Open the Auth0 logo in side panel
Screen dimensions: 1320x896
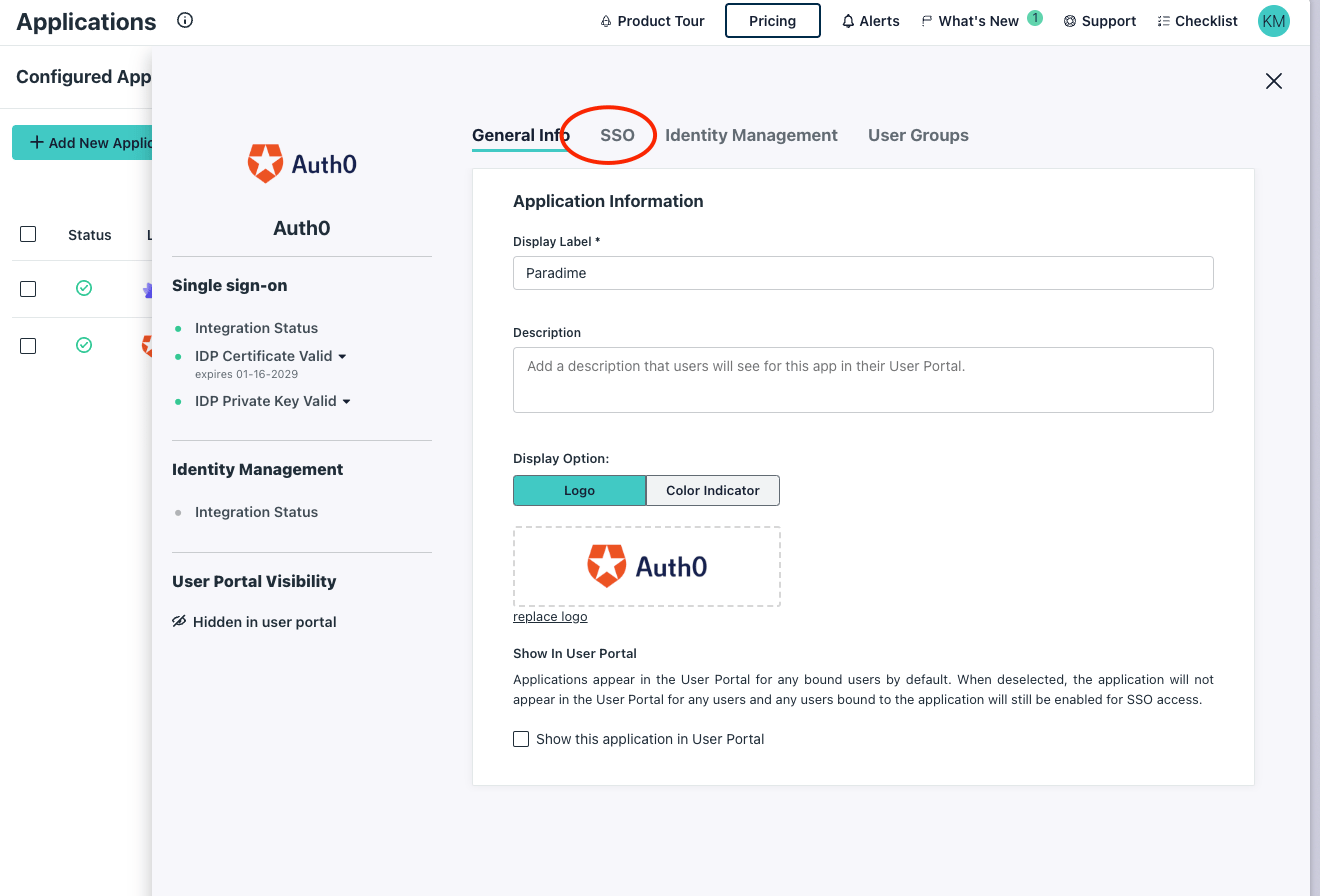[302, 163]
